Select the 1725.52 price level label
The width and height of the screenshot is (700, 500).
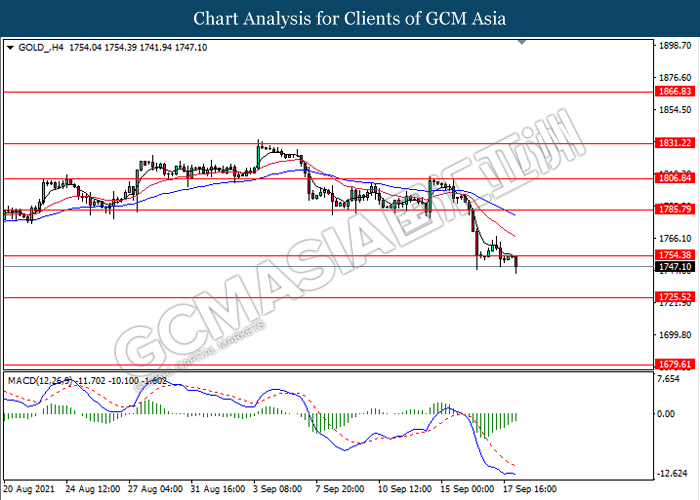pyautogui.click(x=675, y=297)
